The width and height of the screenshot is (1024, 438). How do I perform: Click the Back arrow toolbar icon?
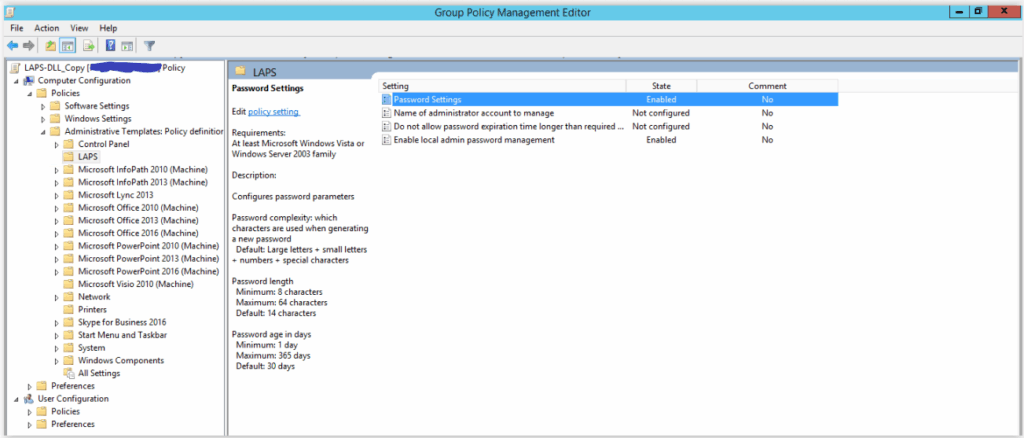(x=12, y=46)
